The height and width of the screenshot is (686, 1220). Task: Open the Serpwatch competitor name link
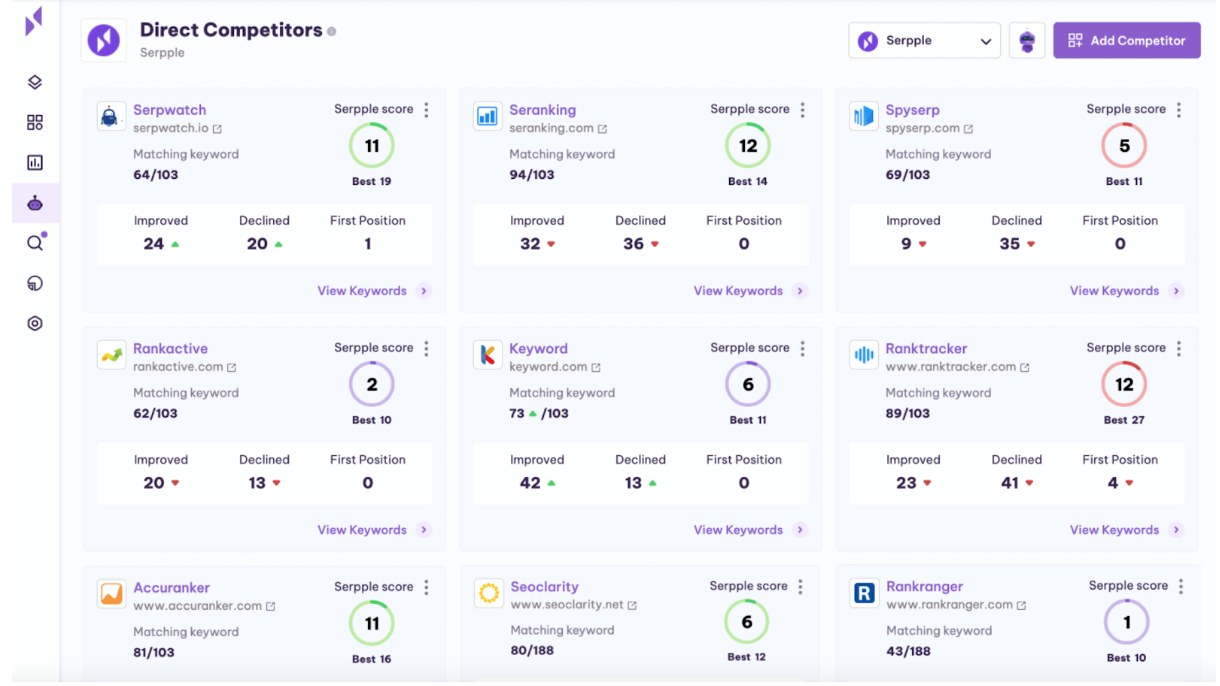coord(170,110)
